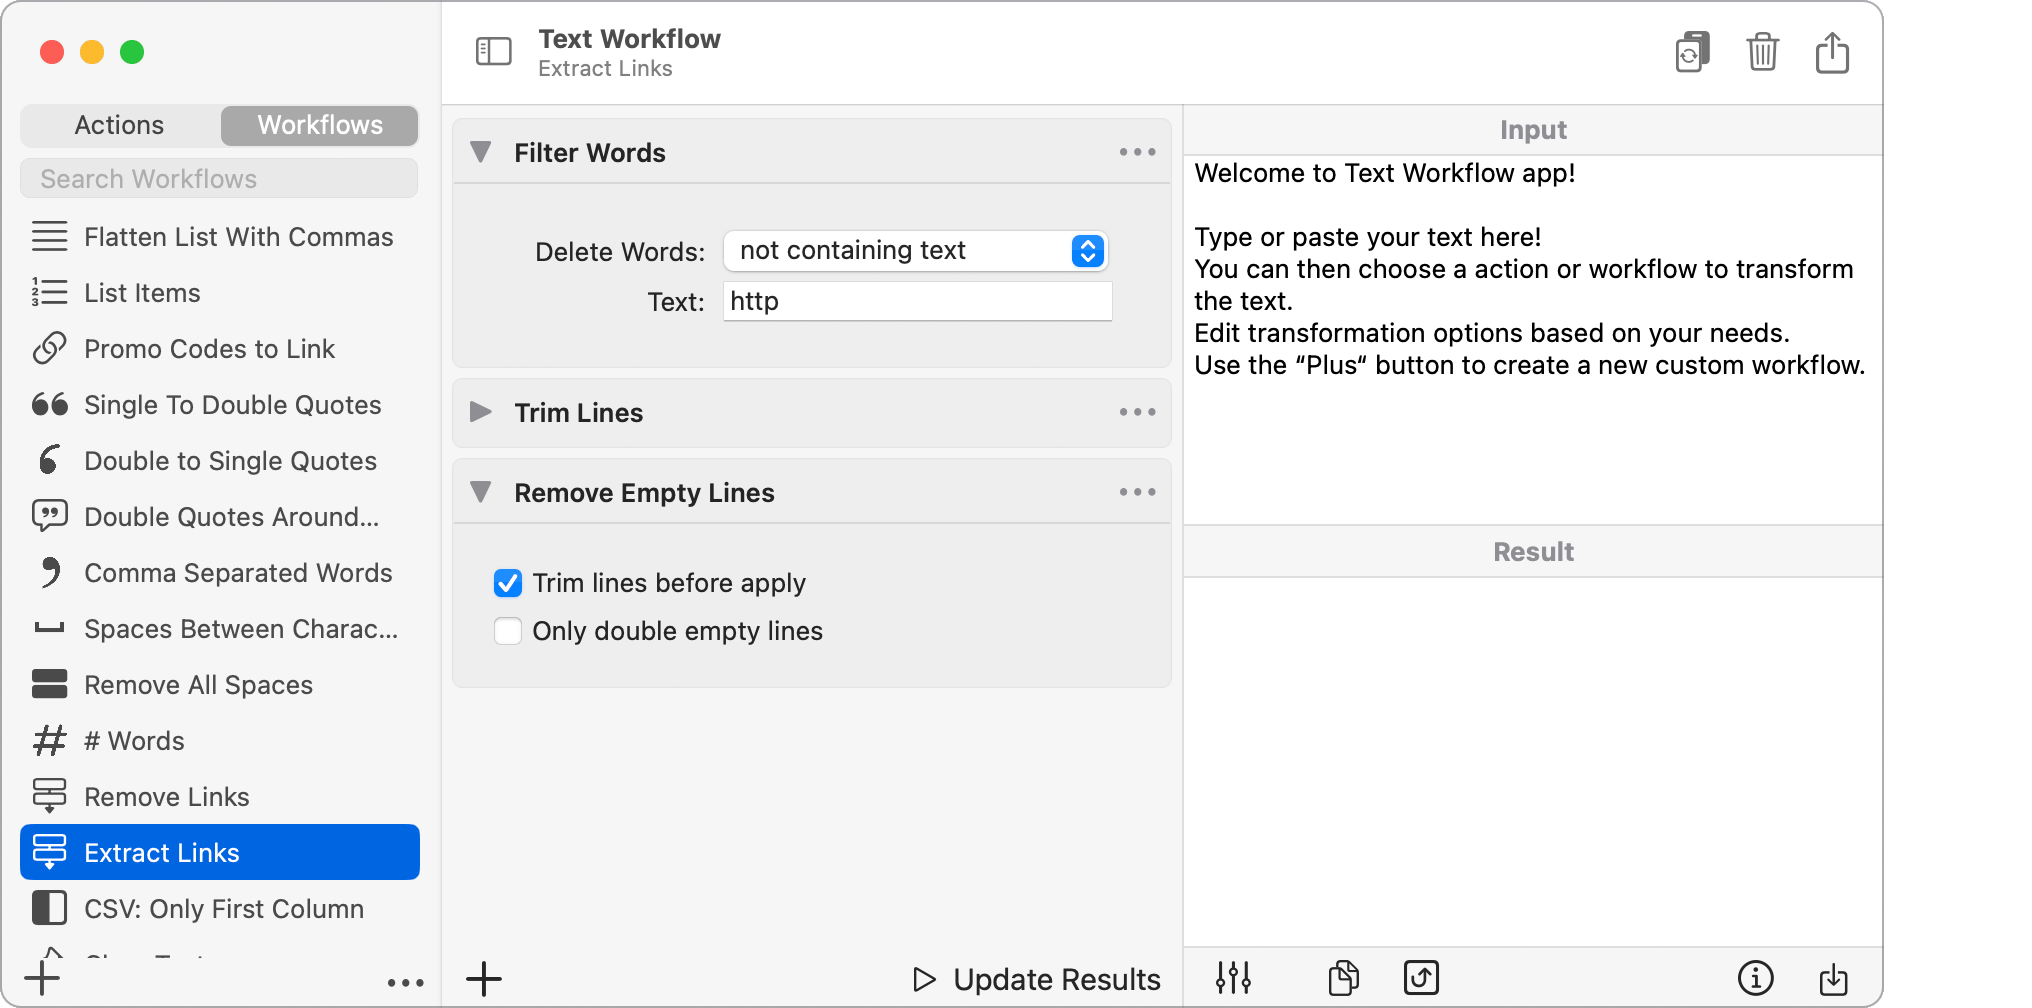This screenshot has height=1008, width=2032.
Task: Click the Filter Words title
Action: tap(590, 153)
